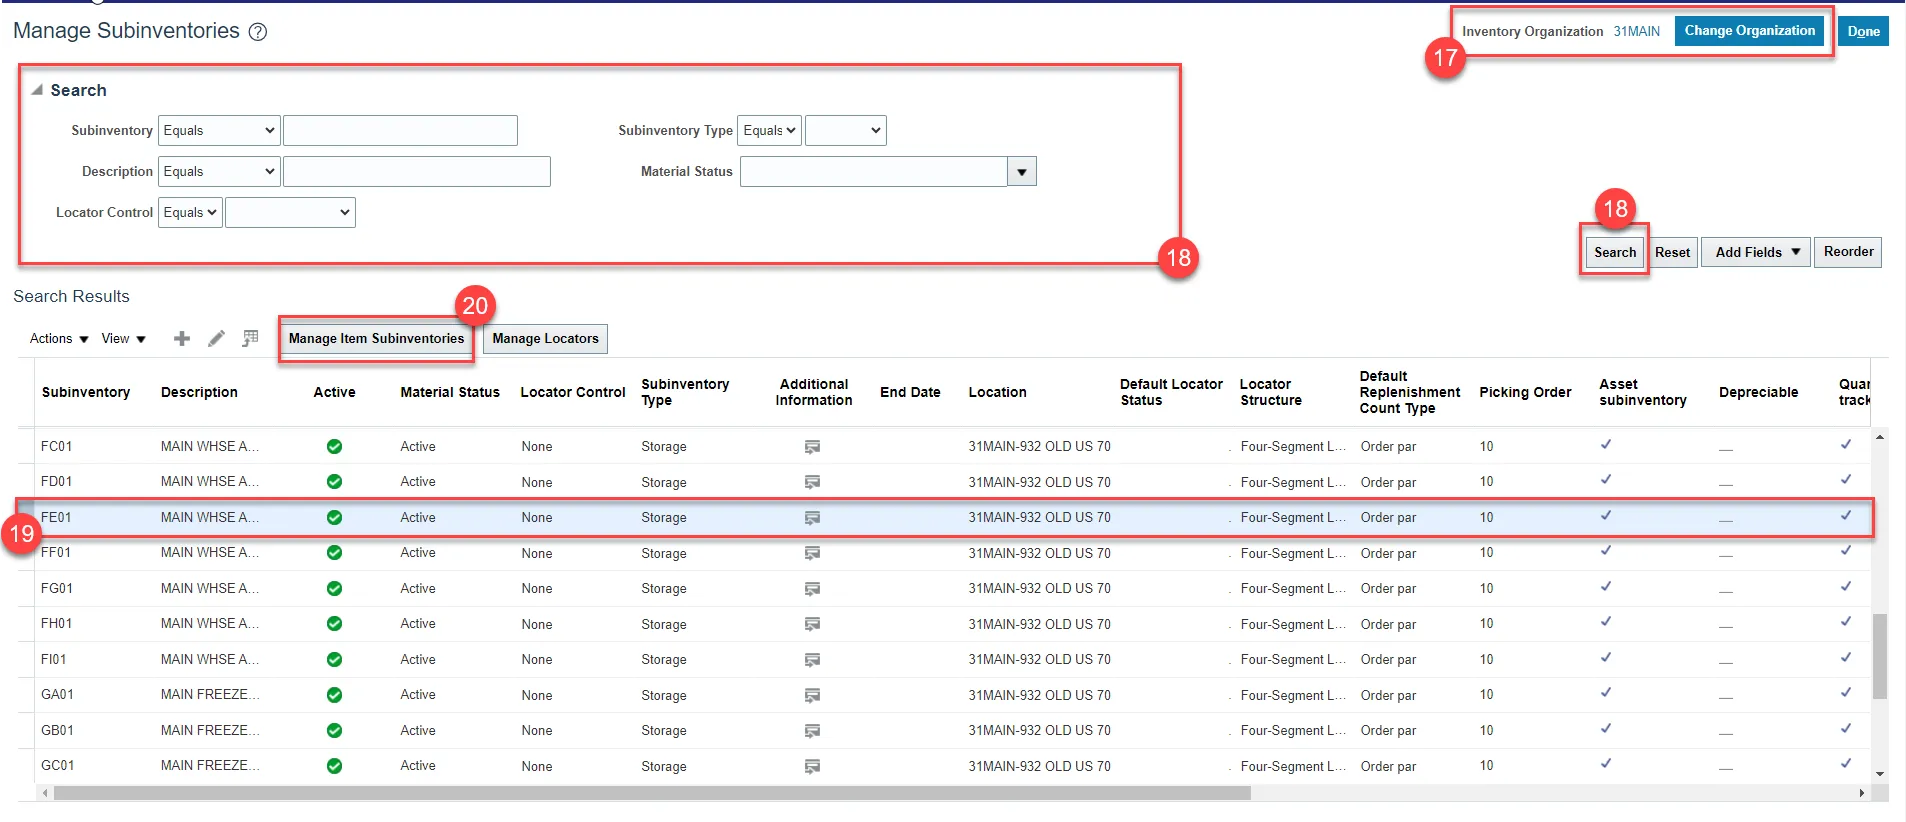Viewport: 1906px width, 822px height.
Task: Open Additional Information icon for GA01 row
Action: 812,696
